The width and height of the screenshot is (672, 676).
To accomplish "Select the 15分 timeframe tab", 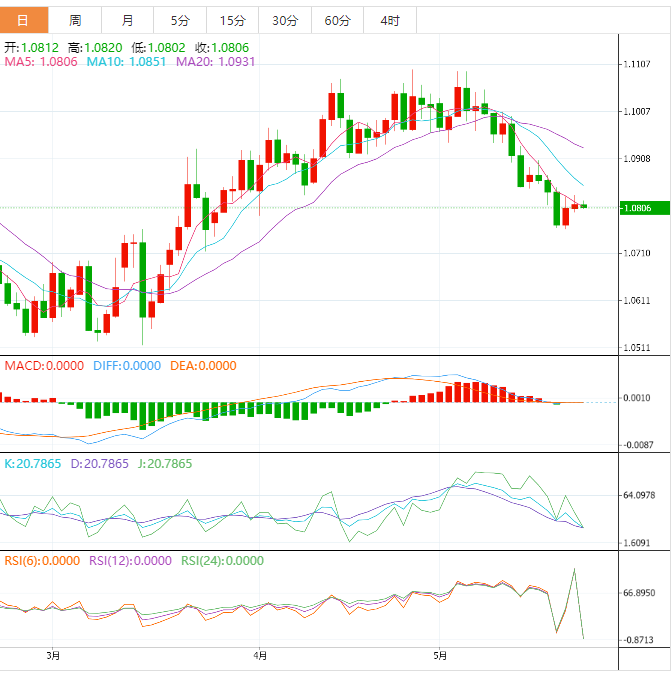I will click(231, 20).
